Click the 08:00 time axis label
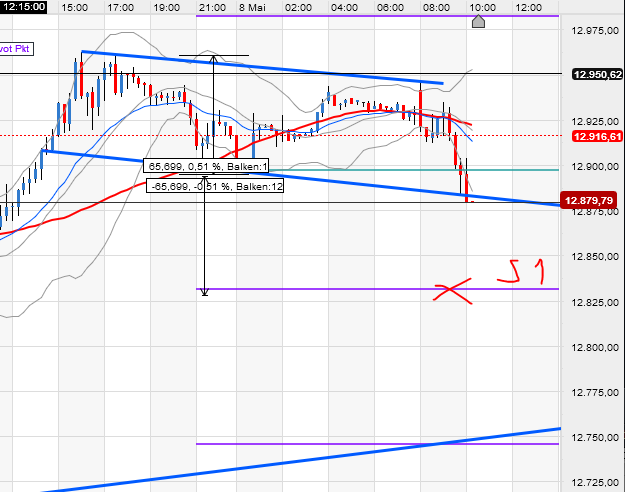 436,8
